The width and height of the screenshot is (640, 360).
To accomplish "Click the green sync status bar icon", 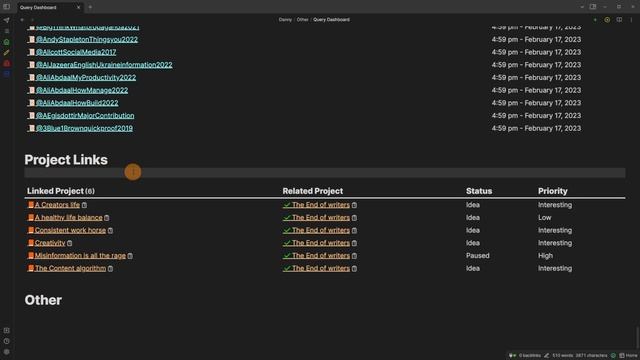I will point(613,356).
